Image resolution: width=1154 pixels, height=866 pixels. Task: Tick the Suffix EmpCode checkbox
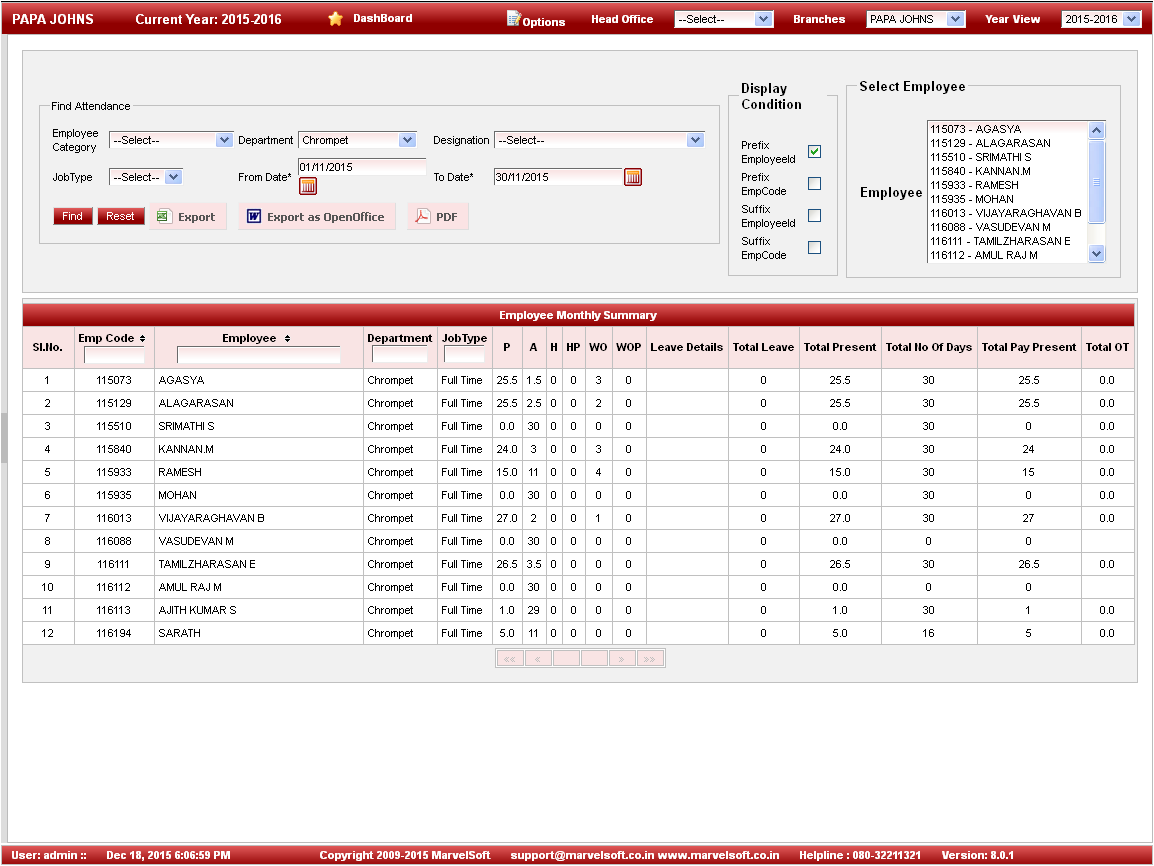click(x=814, y=248)
